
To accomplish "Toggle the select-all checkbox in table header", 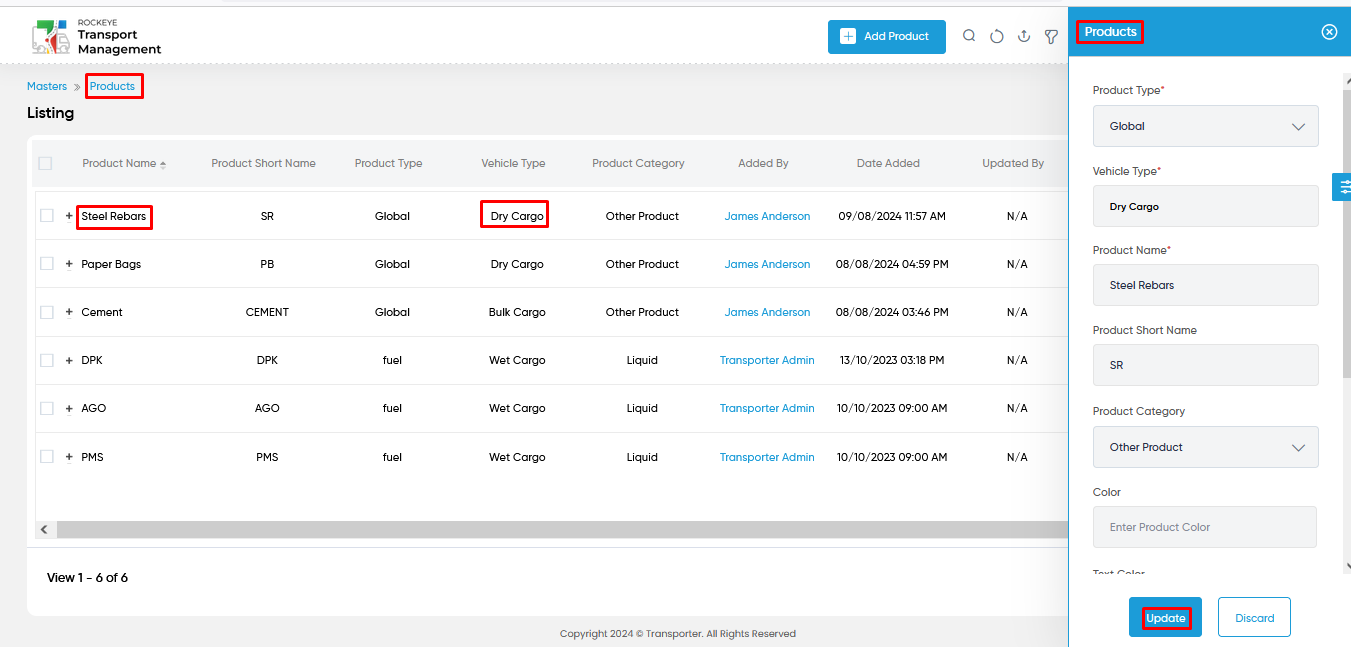I will click(45, 163).
